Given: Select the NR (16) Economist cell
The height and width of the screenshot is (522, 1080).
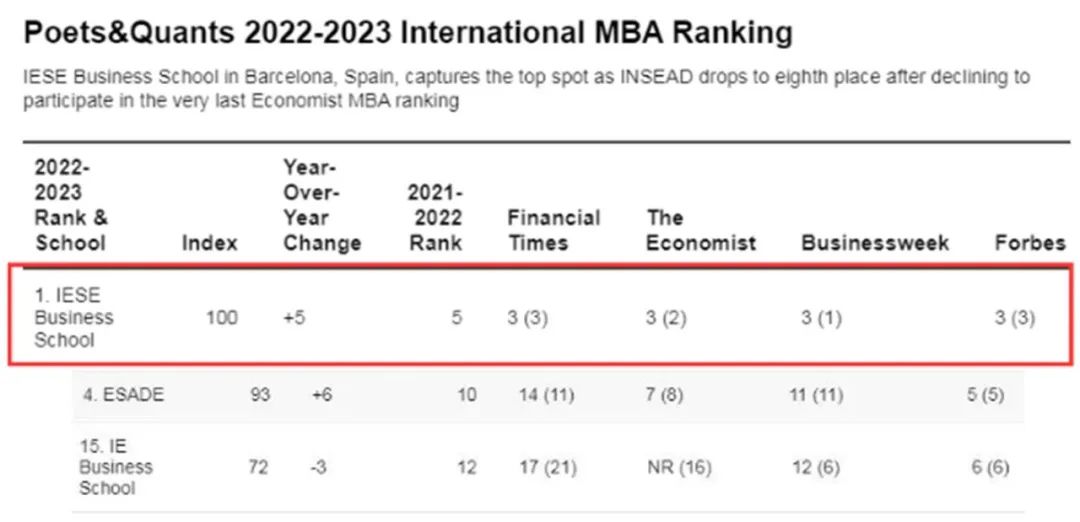Looking at the screenshot, I should click(x=679, y=468).
